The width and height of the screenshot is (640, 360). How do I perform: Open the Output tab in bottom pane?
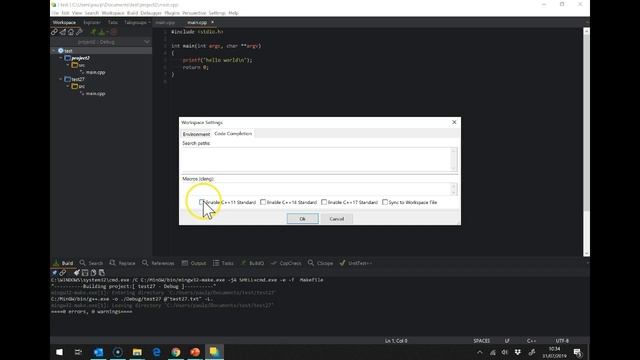(x=194, y=263)
